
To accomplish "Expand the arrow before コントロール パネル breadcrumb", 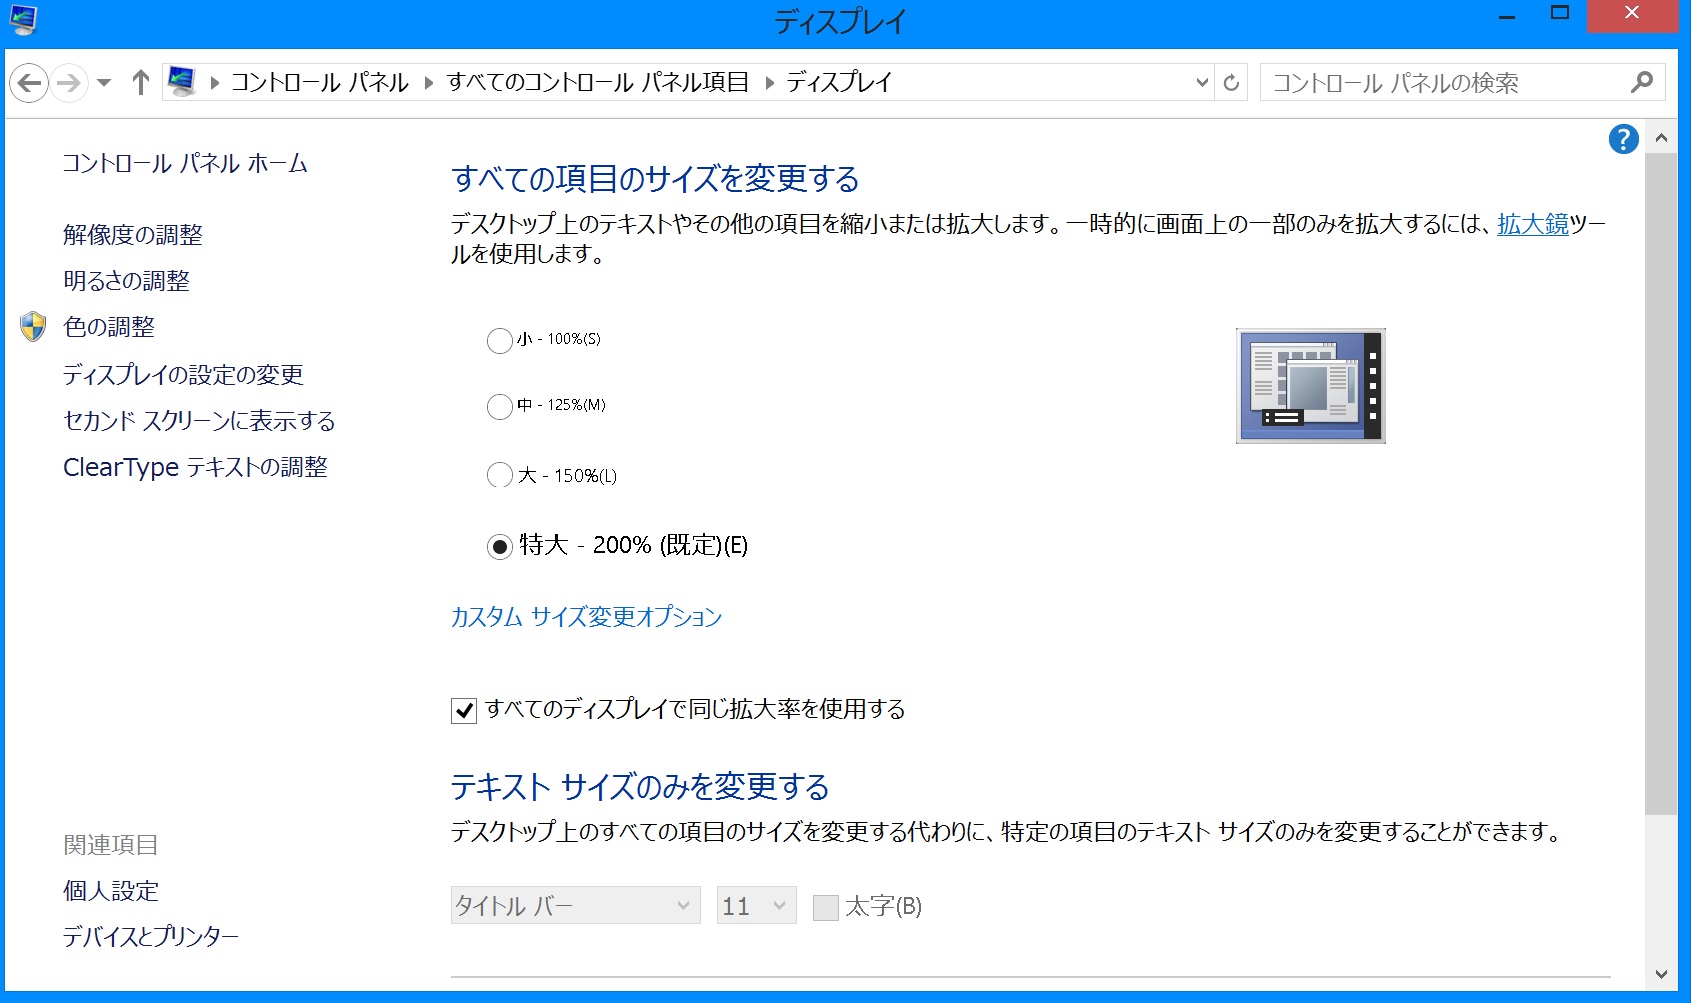I will pos(214,82).
